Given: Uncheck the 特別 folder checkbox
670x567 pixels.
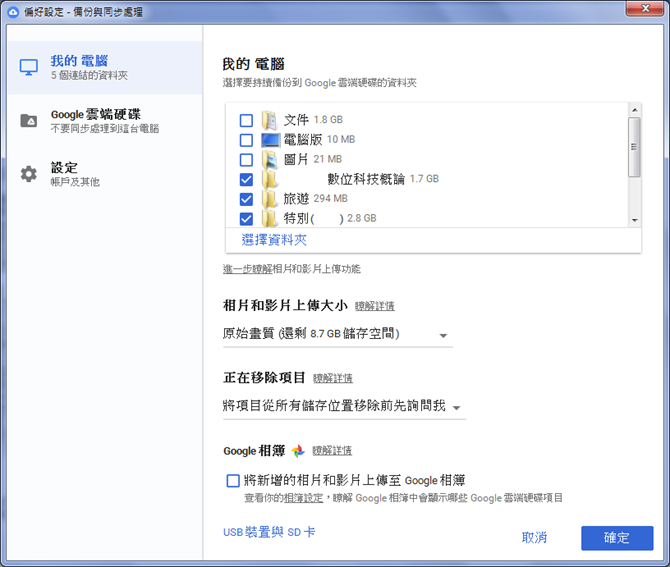Looking at the screenshot, I should pyautogui.click(x=246, y=219).
